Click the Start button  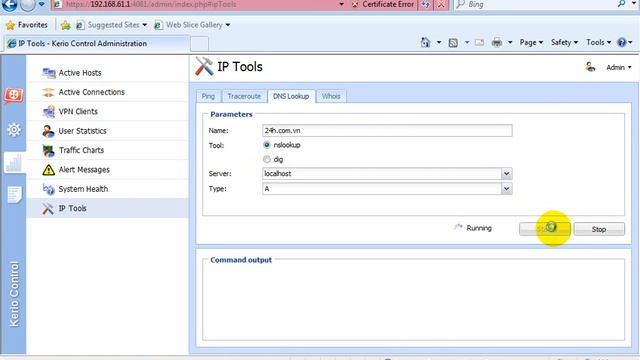(544, 229)
